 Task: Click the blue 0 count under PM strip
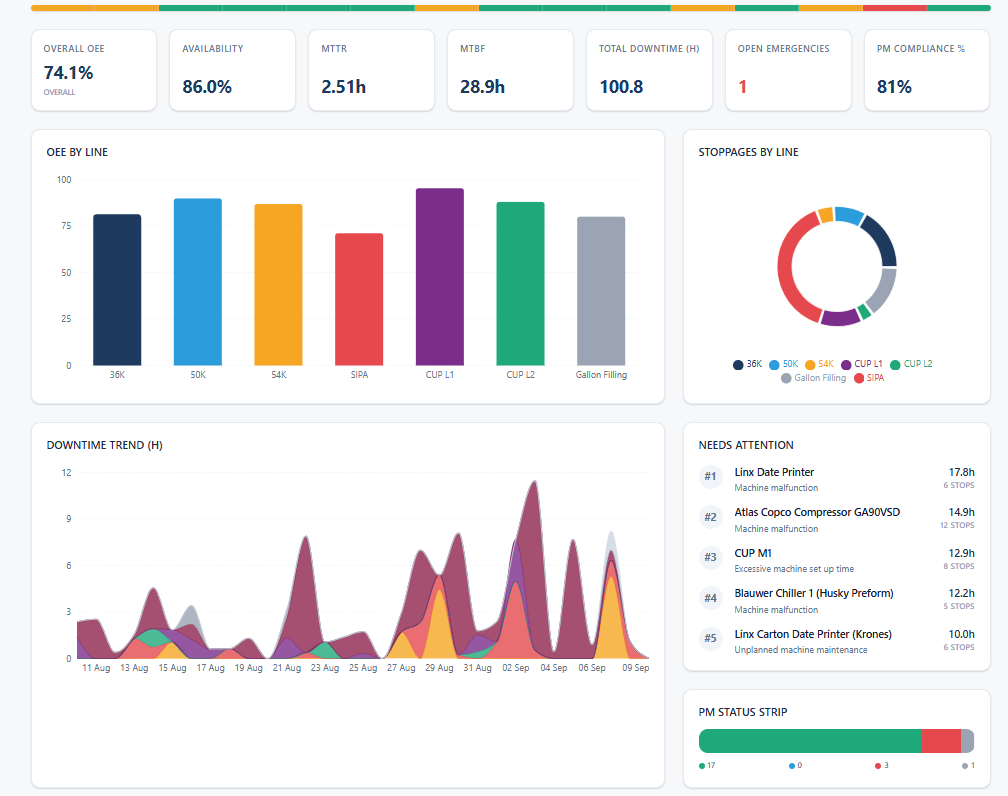(x=796, y=766)
